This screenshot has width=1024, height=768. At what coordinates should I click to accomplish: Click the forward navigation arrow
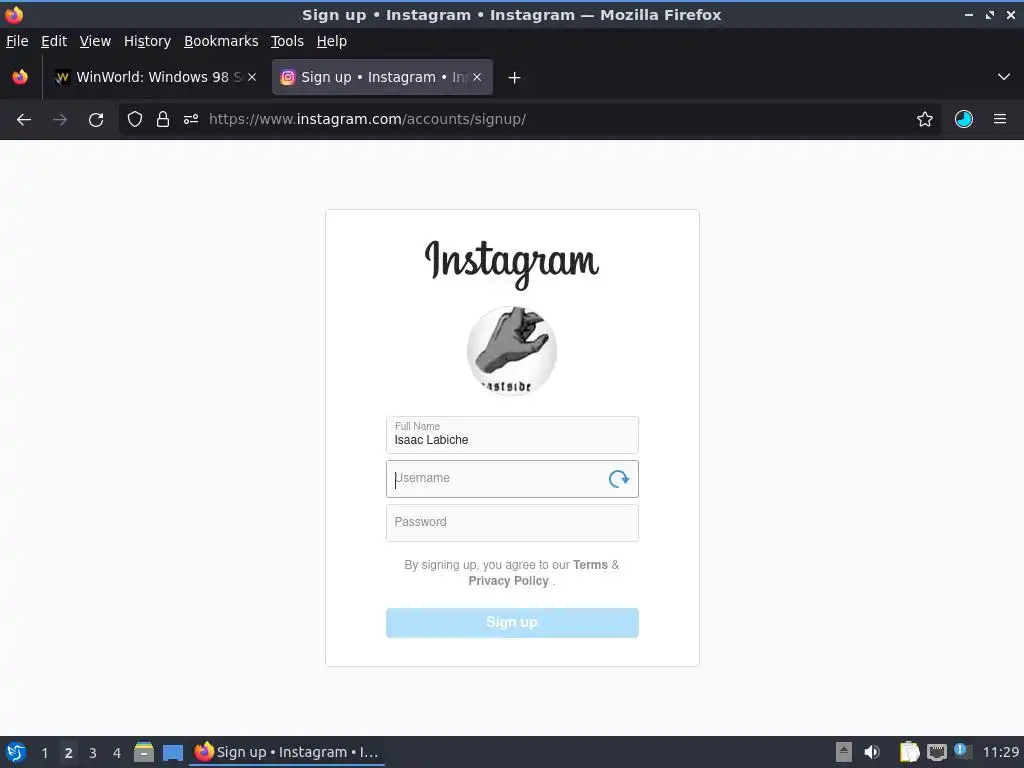coord(60,120)
